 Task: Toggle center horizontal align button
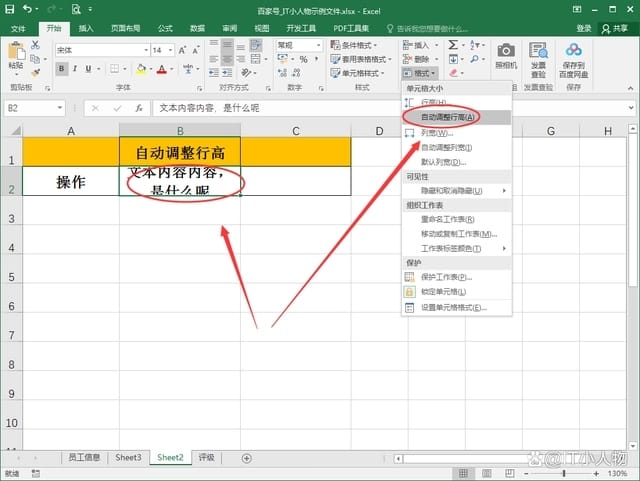pyautogui.click(x=227, y=59)
